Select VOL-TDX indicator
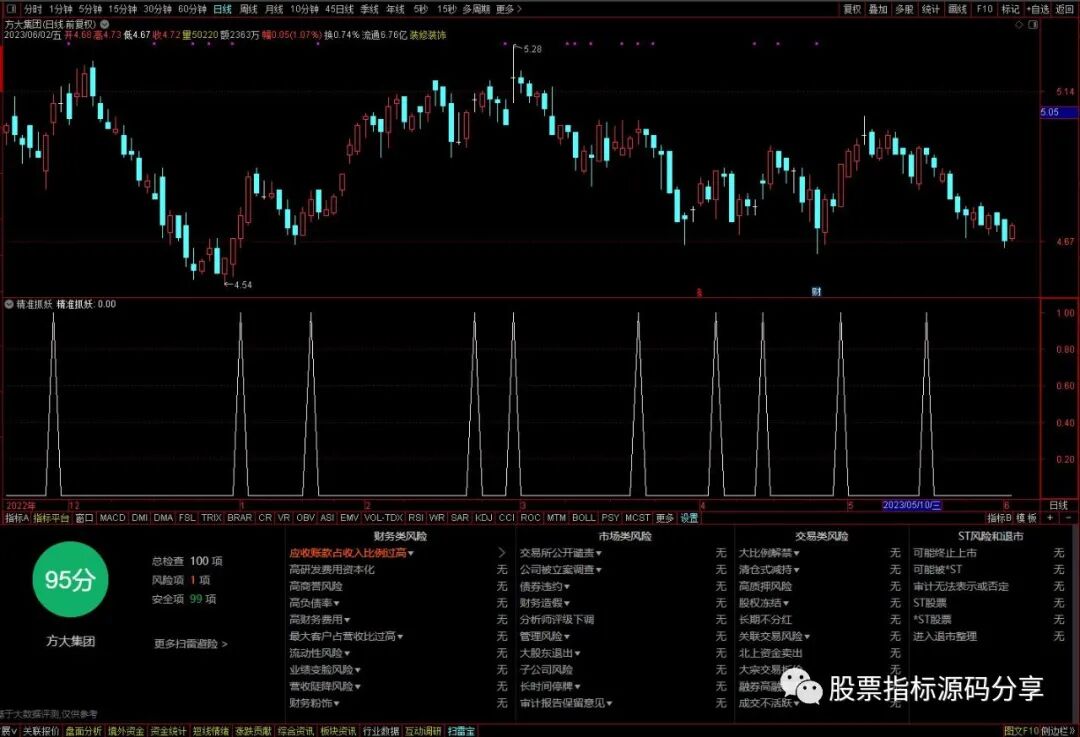 (x=383, y=517)
